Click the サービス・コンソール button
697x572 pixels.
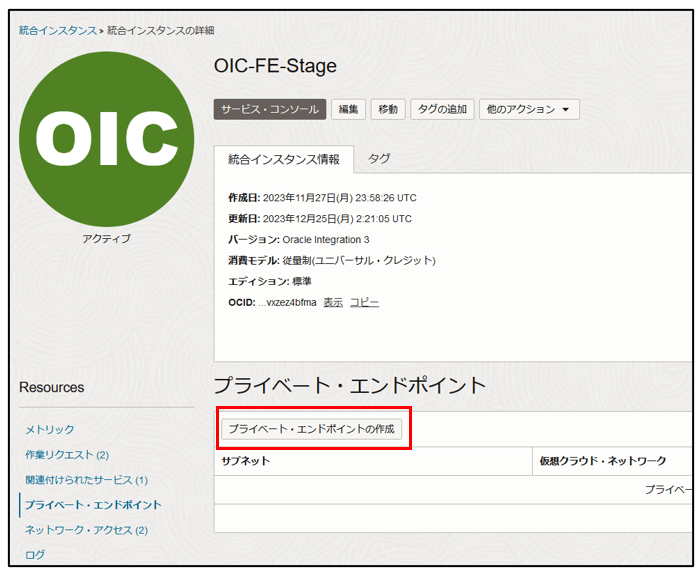[270, 109]
